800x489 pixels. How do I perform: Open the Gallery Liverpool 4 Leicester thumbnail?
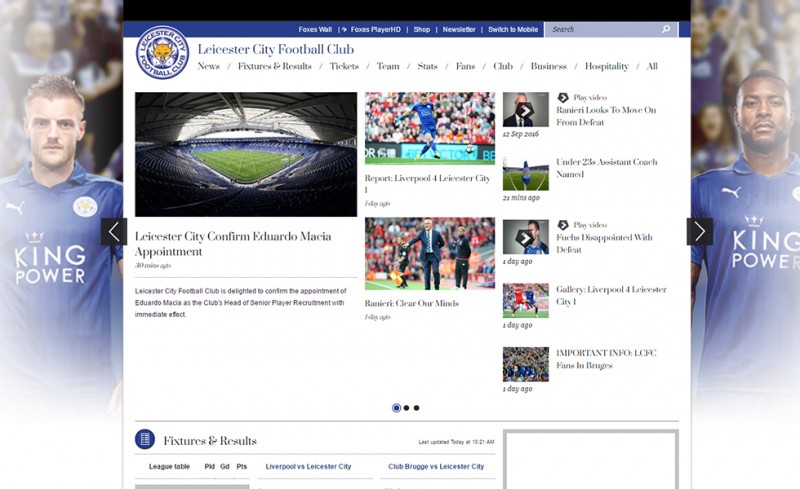(x=526, y=301)
